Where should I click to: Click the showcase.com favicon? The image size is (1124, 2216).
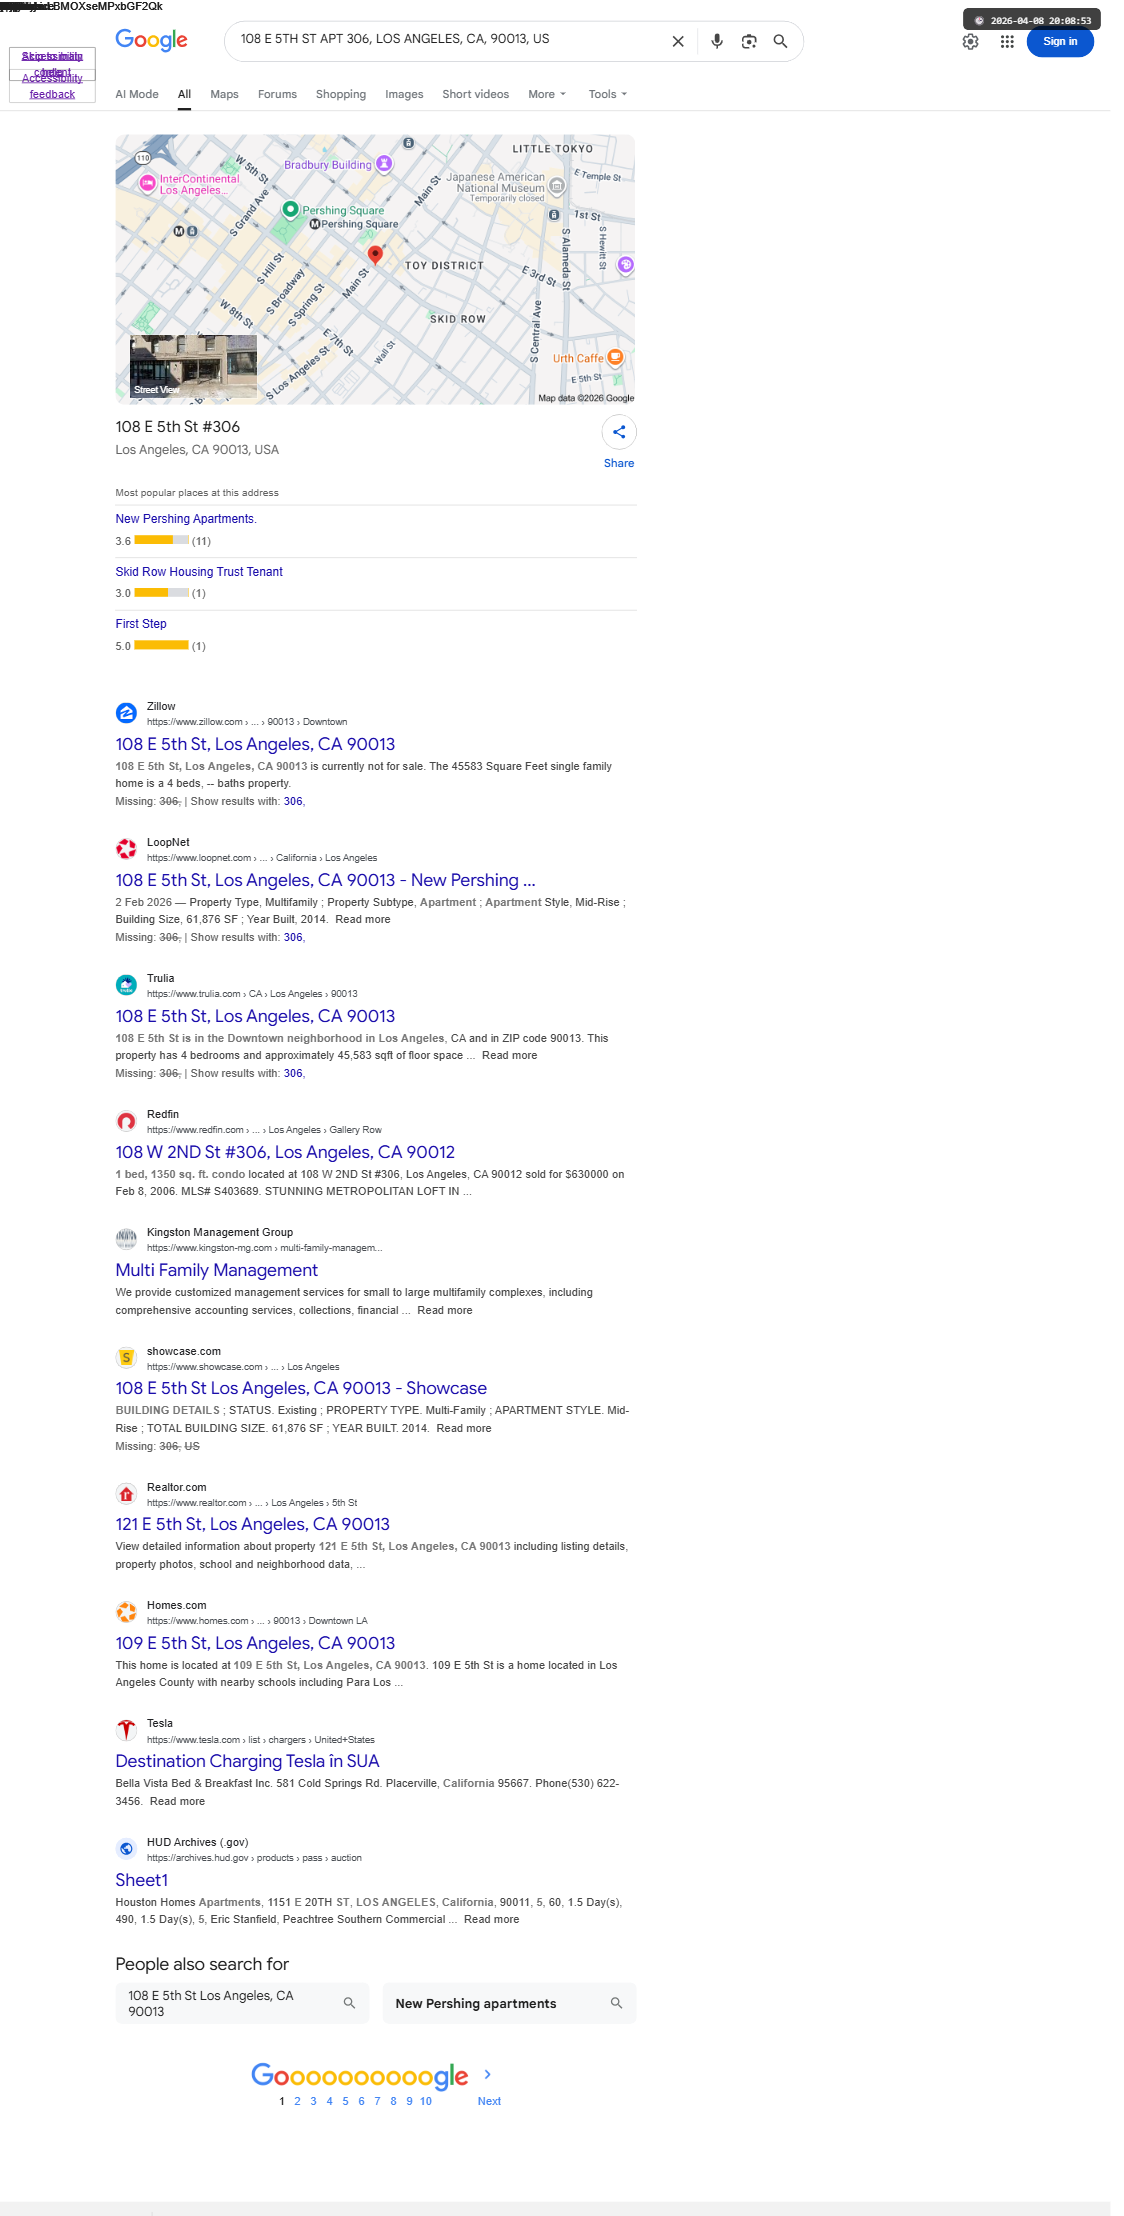point(126,1358)
